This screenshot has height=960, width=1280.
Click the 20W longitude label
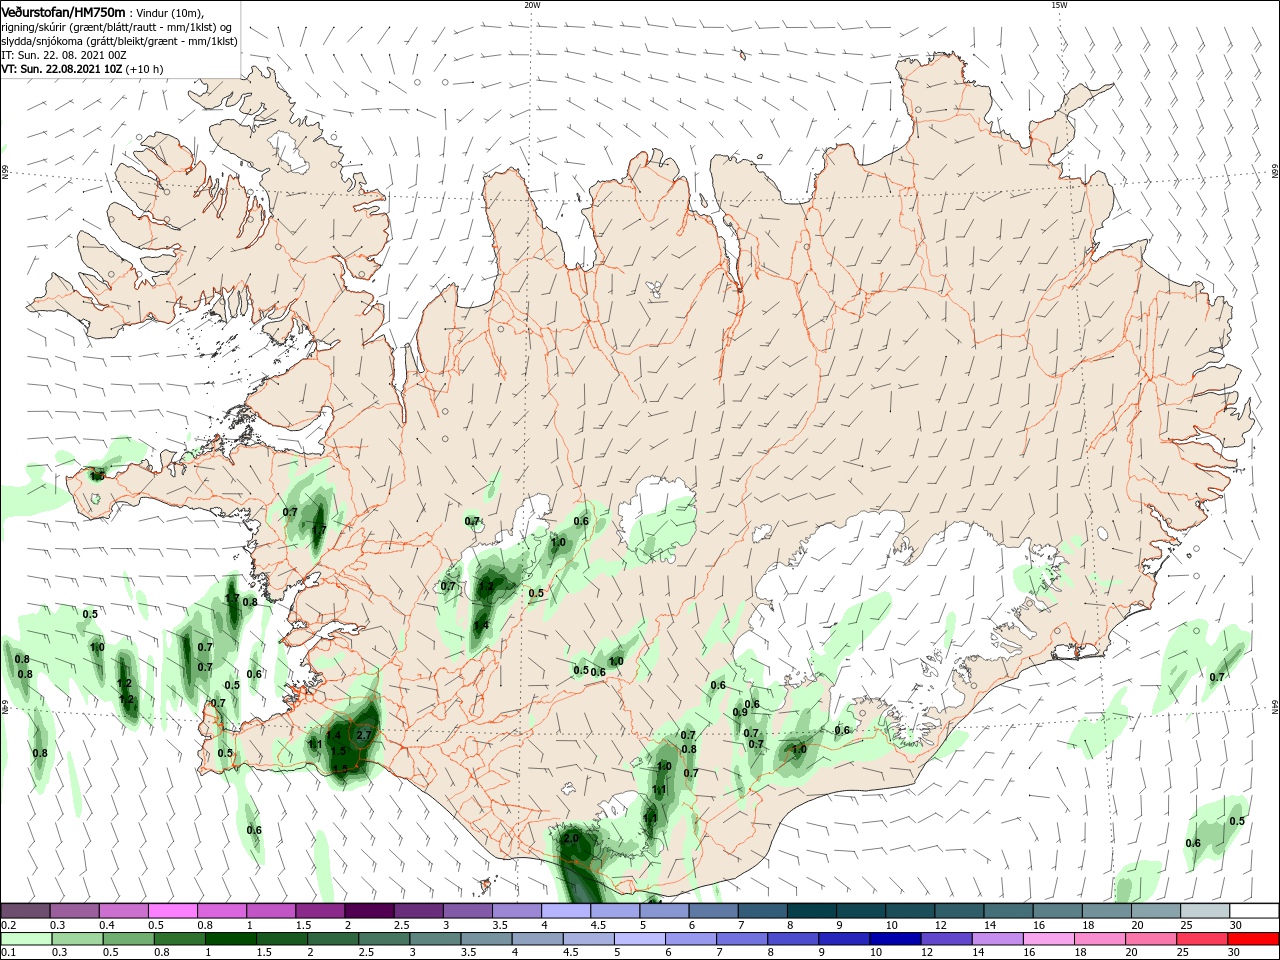coord(532,5)
